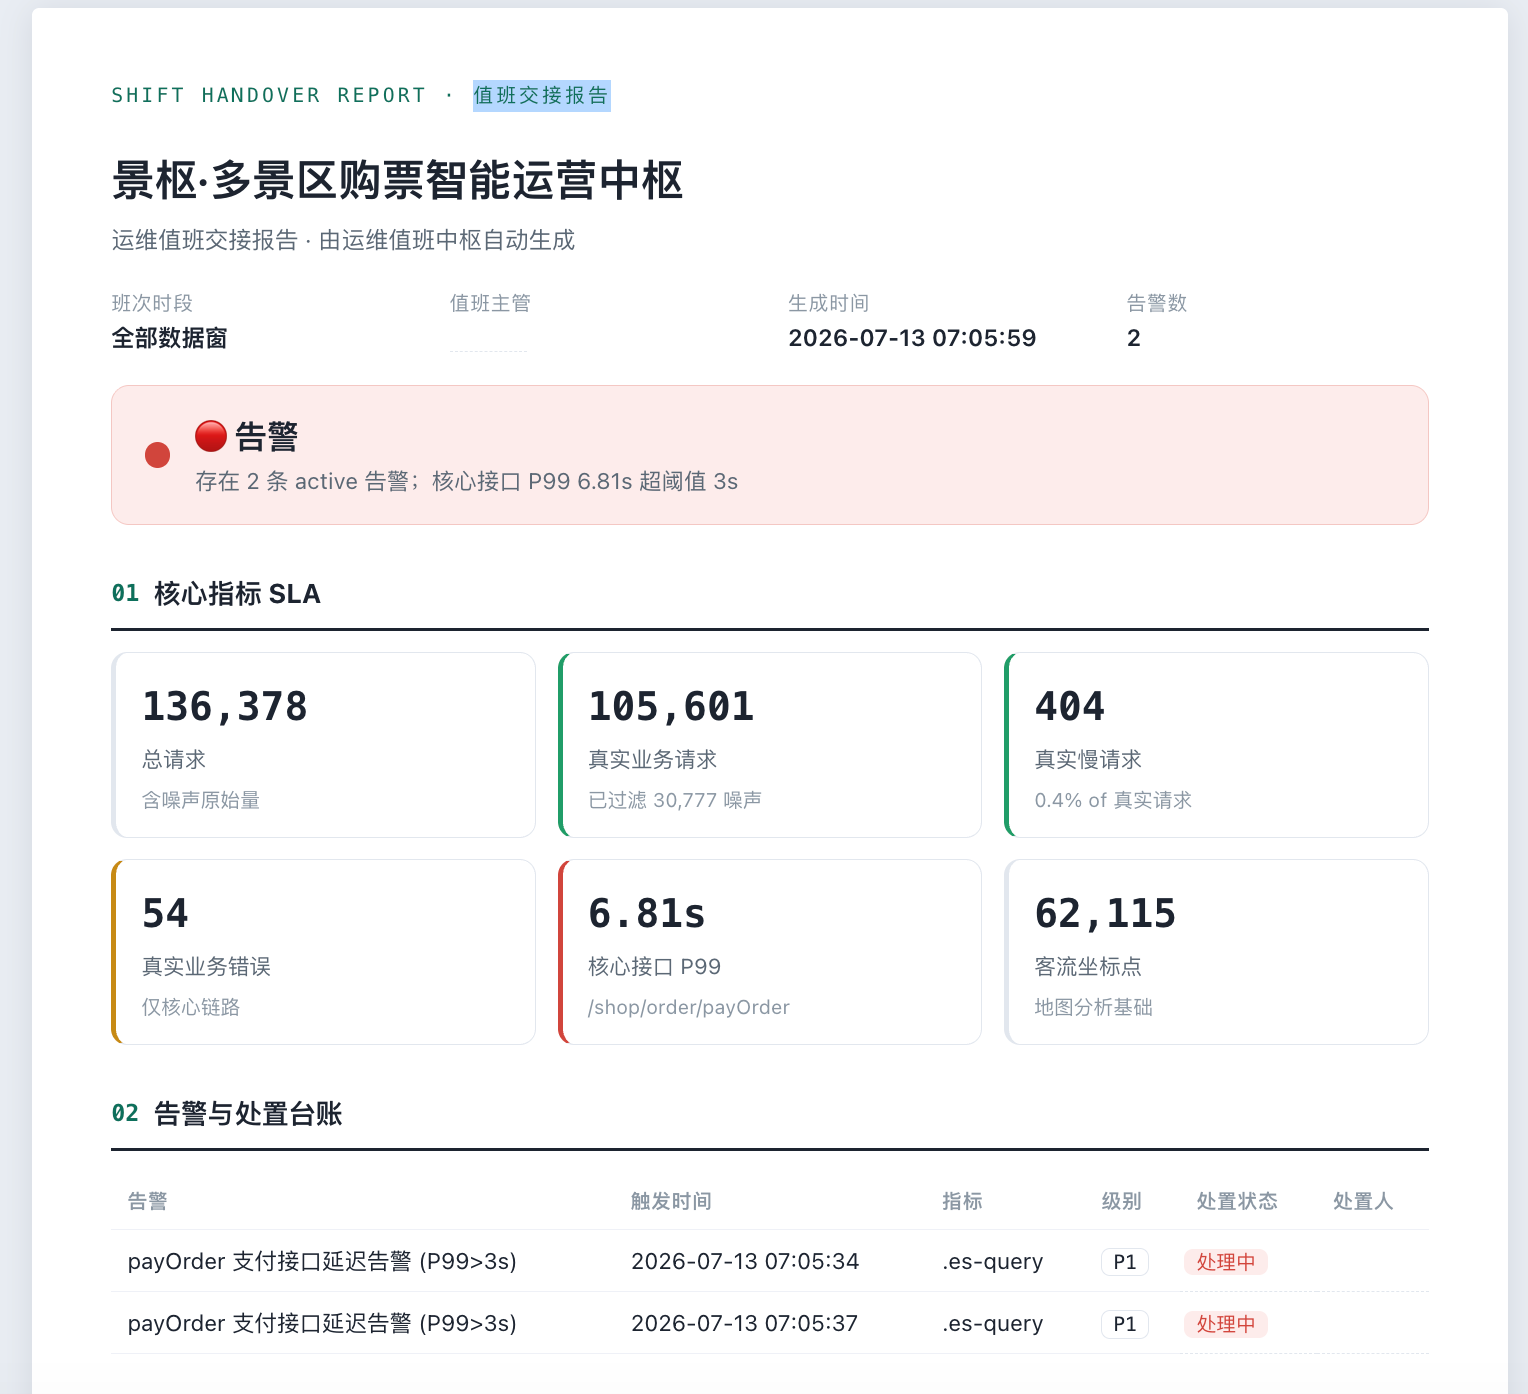Click the P1 badge in 07:05:37 row
The image size is (1528, 1394).
(1125, 1324)
